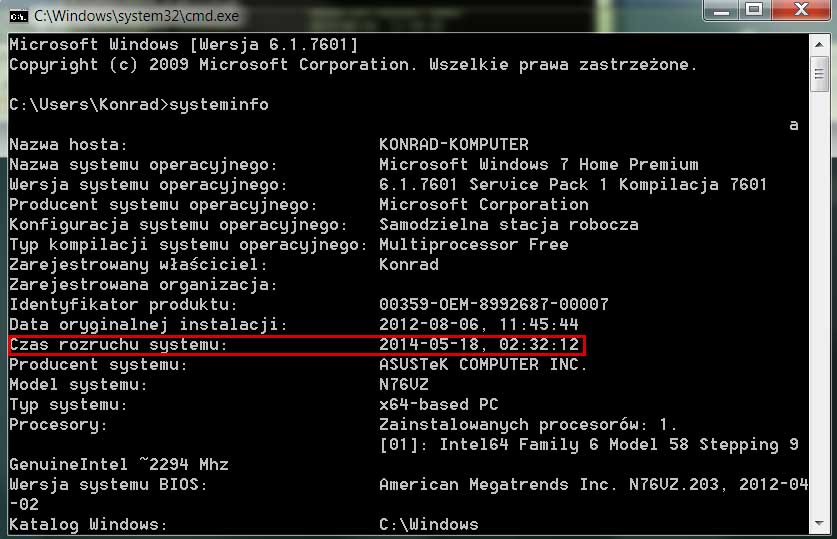
Task: Open the cmd.exe title bar system icon
Action: tap(19, 17)
